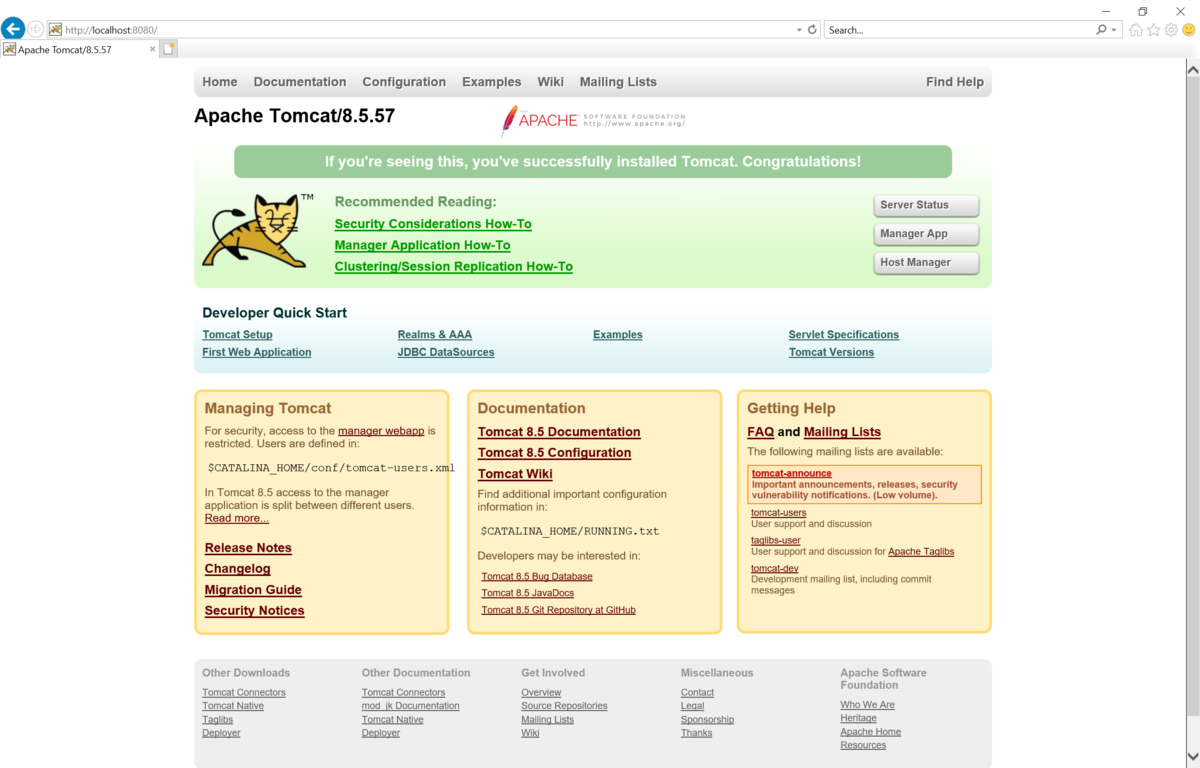Image resolution: width=1200 pixels, height=768 pixels.
Task: Open the address bar dropdown arrow
Action: click(x=799, y=30)
